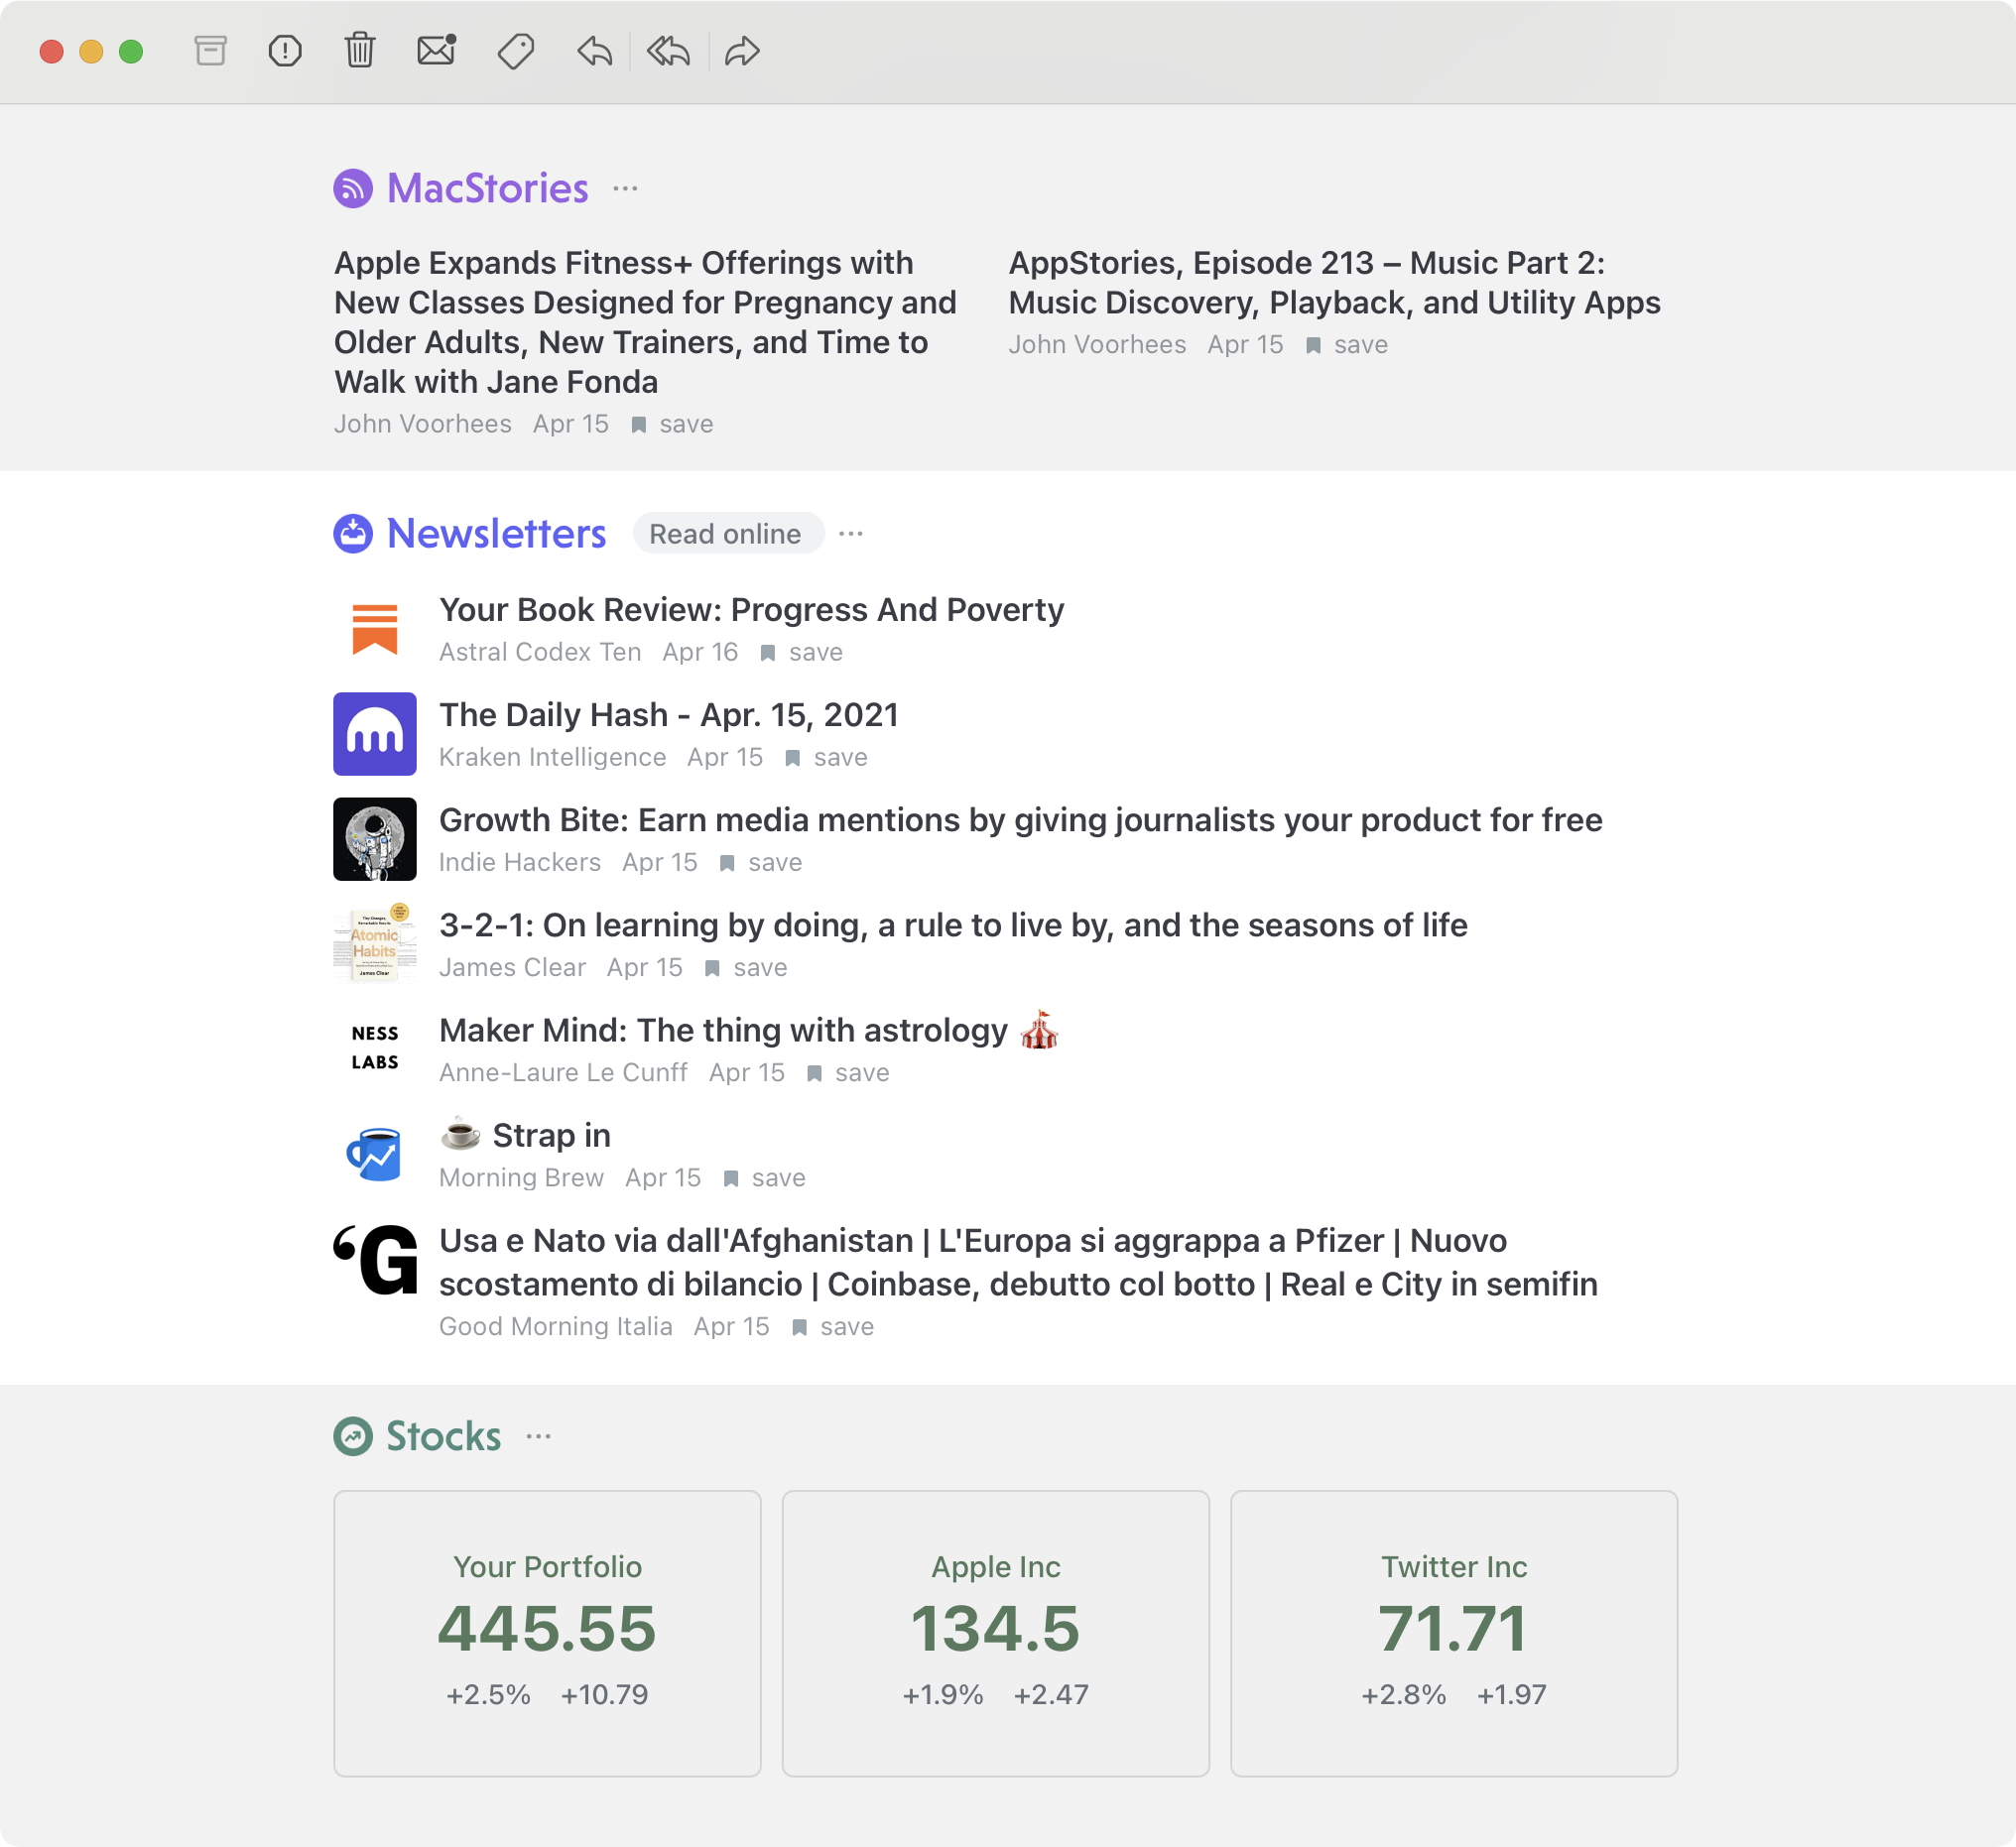2016x1847 pixels.
Task: Save the Good Morning Italia newsletter
Action: tap(833, 1326)
